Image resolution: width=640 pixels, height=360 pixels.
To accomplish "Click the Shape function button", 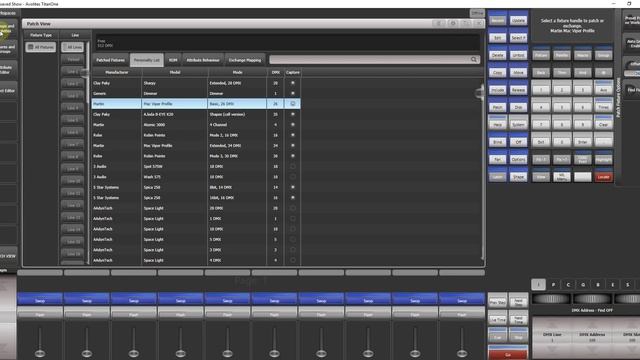I will [x=518, y=177].
